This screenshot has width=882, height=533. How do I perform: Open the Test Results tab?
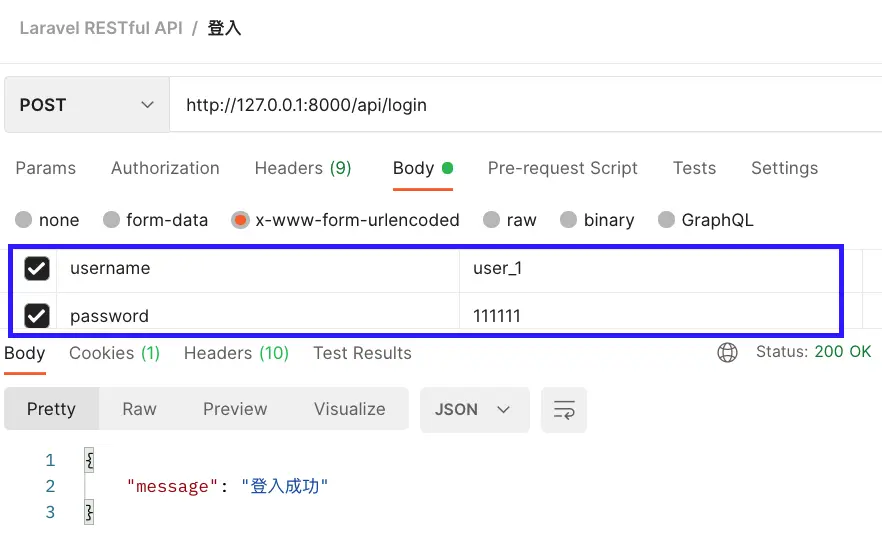pos(362,353)
